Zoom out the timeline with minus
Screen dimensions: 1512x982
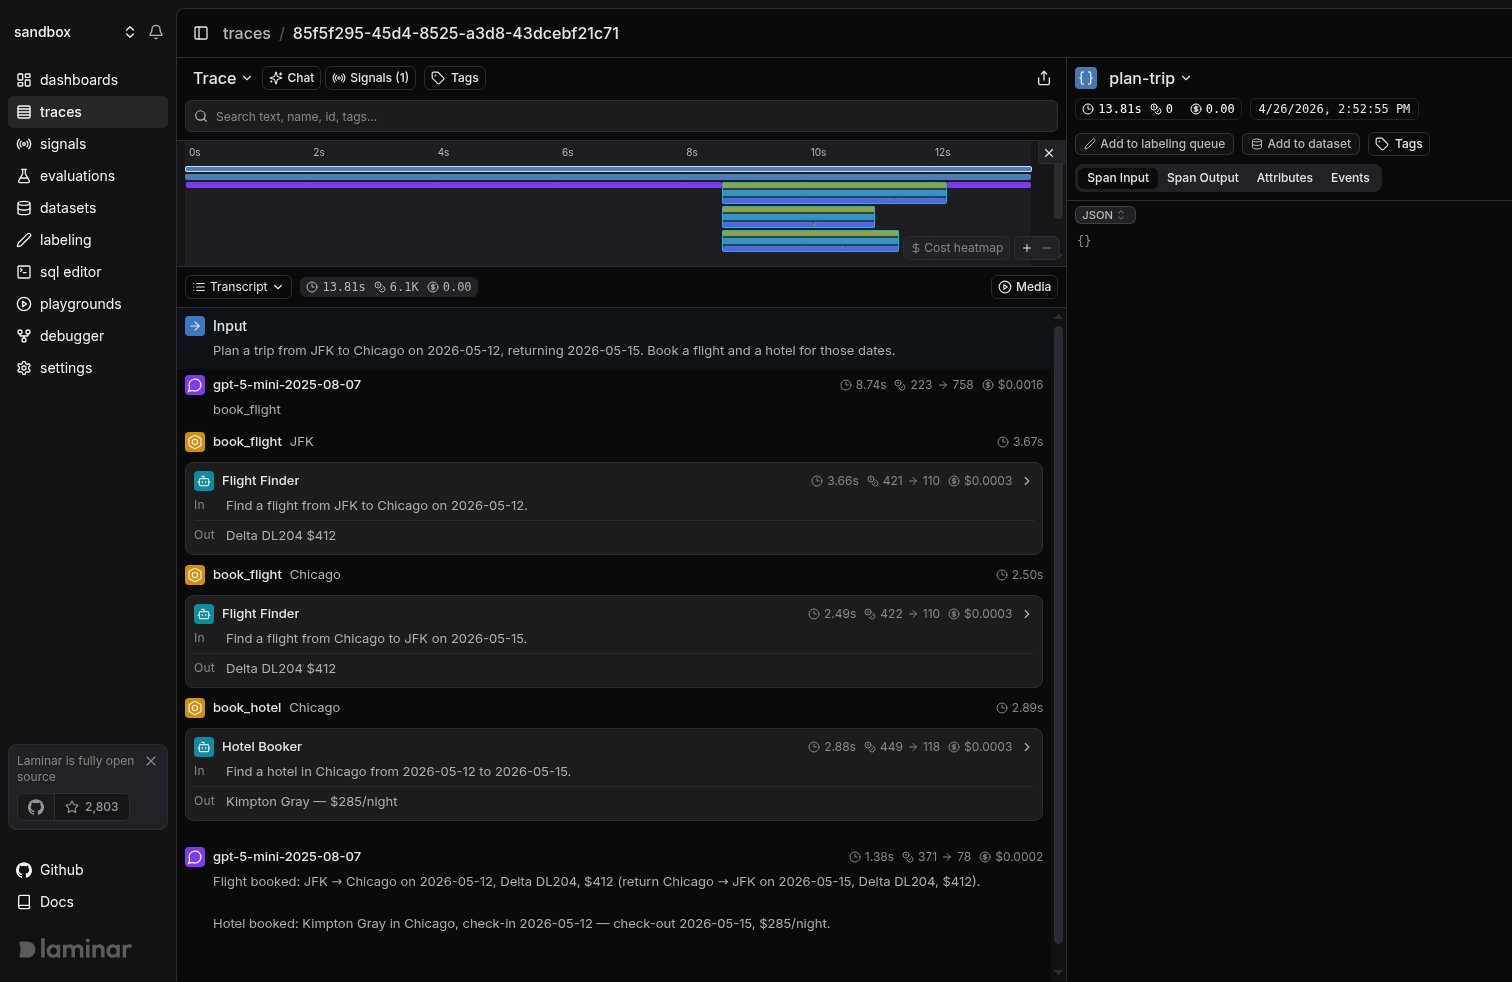[1047, 248]
